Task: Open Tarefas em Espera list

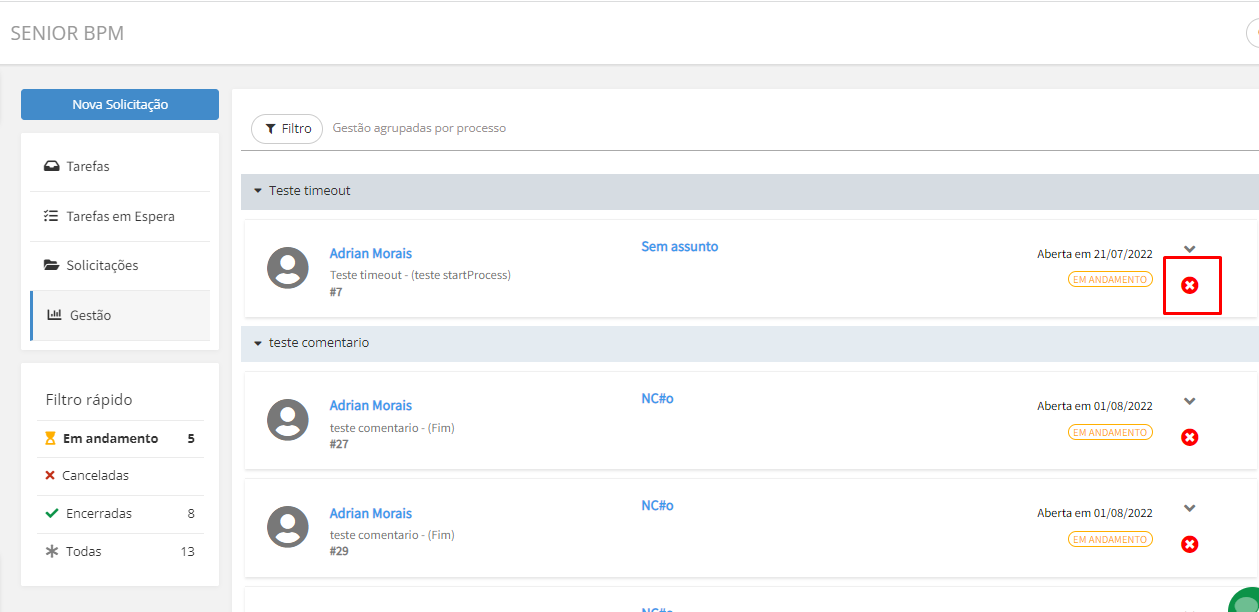Action: [120, 216]
